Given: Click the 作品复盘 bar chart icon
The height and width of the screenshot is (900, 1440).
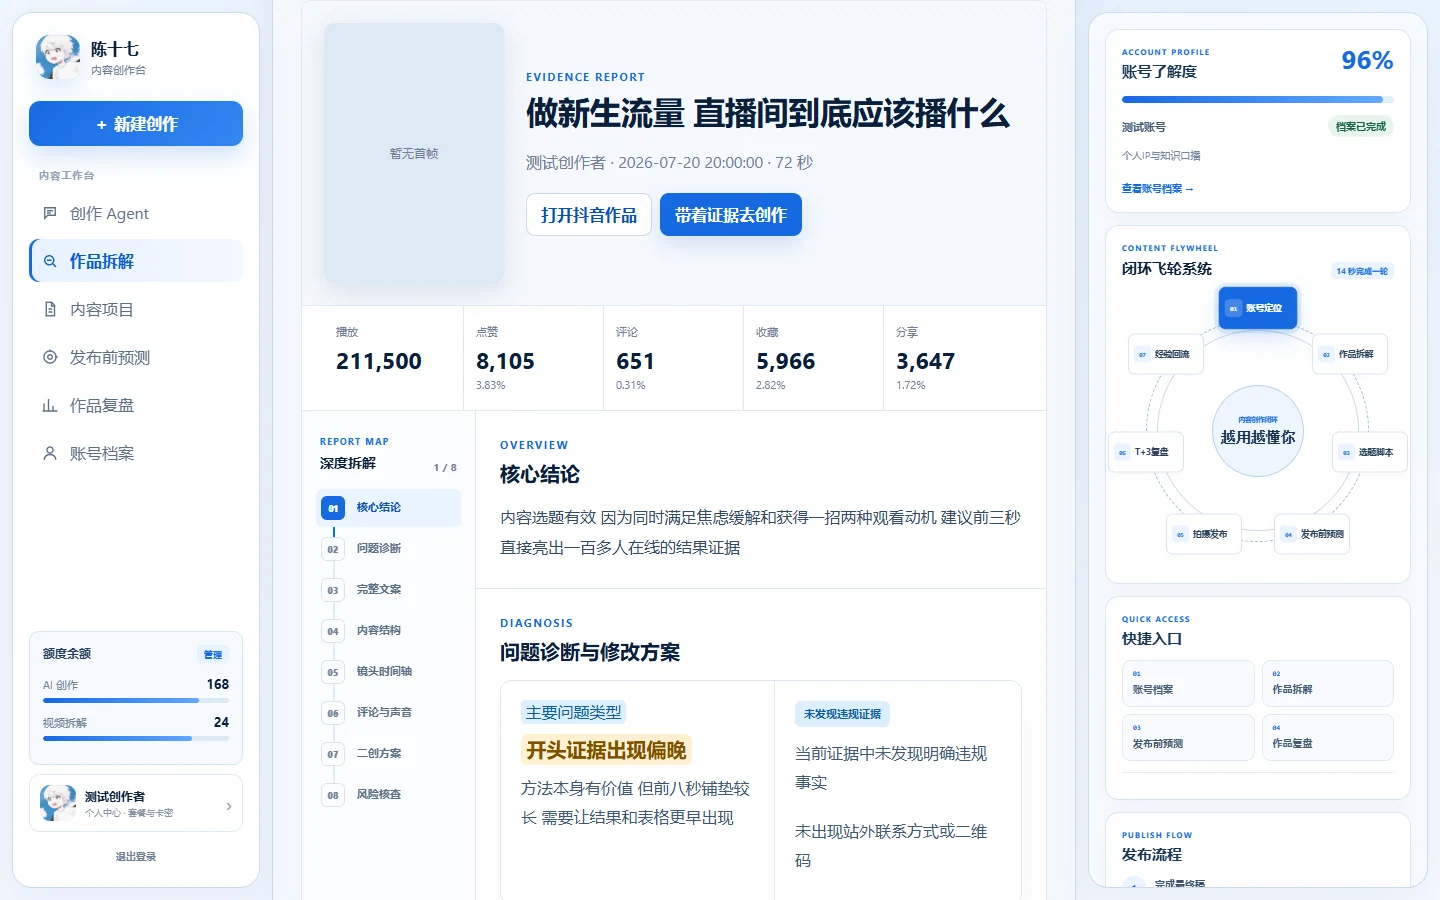Looking at the screenshot, I should 50,405.
